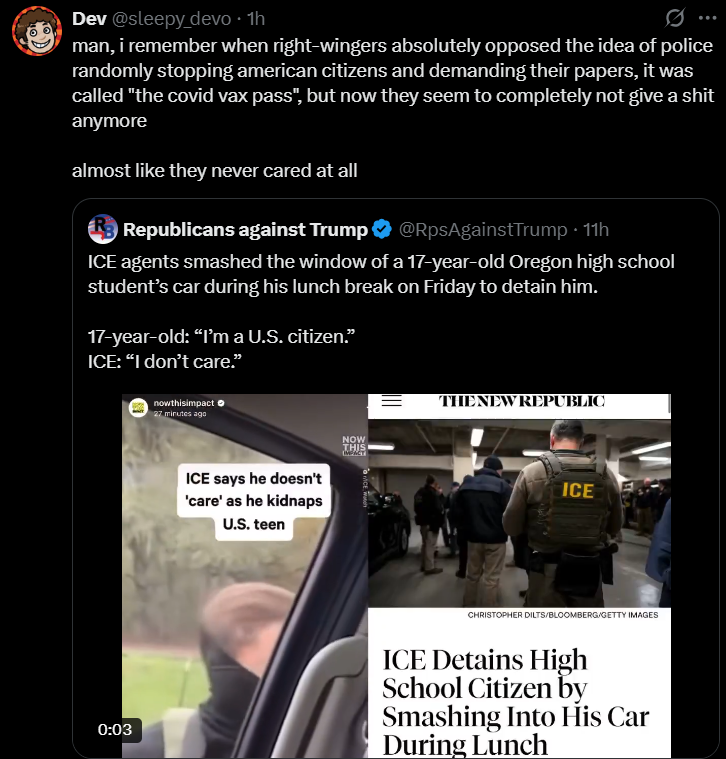The height and width of the screenshot is (759, 726).
Task: Open the Republicans against Trump name link
Action: pyautogui.click(x=245, y=229)
